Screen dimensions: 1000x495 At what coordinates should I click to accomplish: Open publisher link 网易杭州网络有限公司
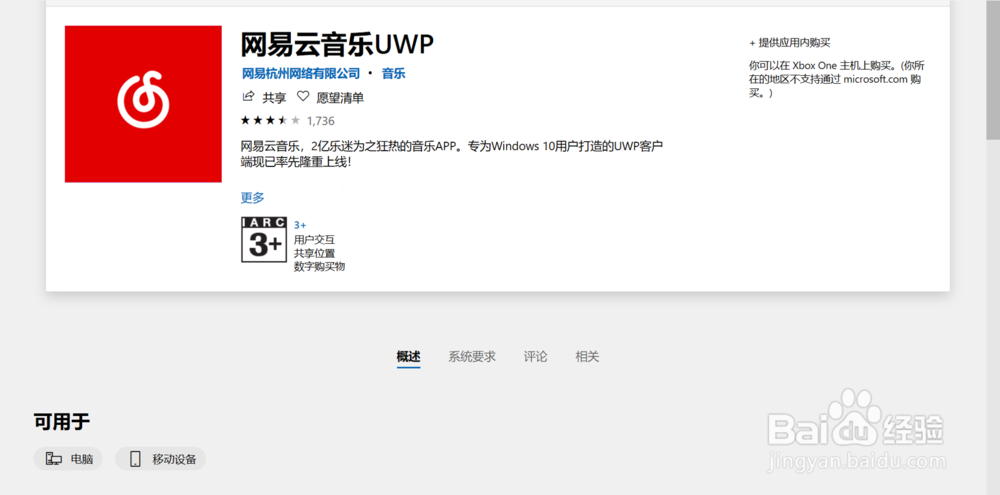301,73
